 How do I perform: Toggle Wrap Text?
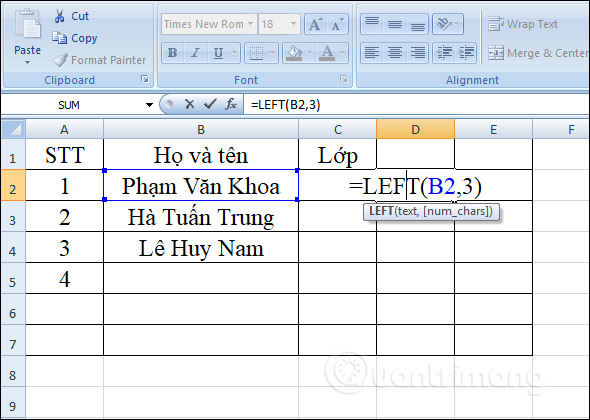tap(523, 24)
